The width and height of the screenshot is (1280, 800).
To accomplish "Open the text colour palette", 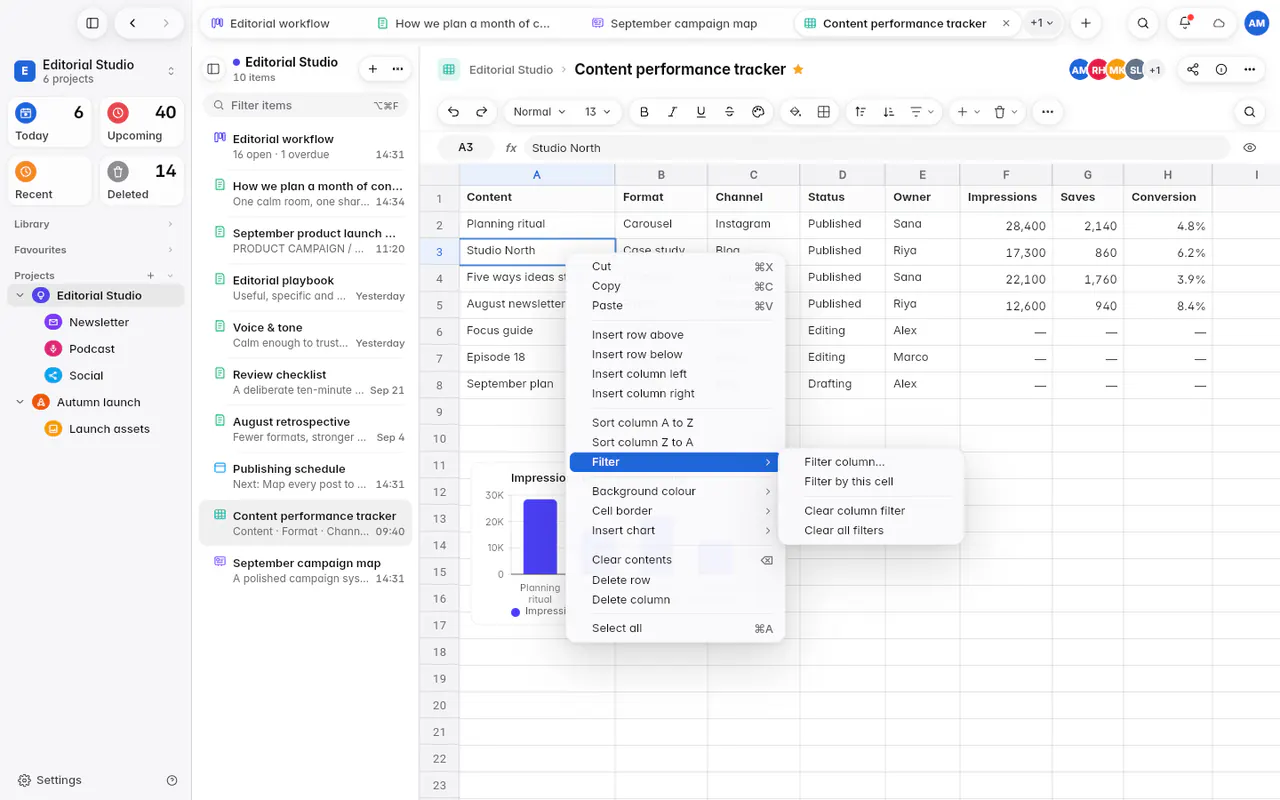I will (x=758, y=112).
